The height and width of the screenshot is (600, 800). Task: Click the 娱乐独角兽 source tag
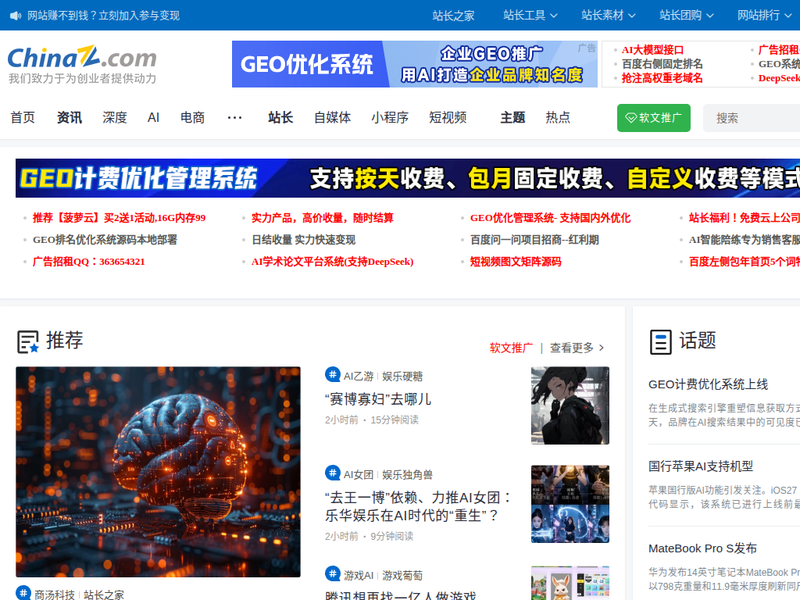point(407,475)
